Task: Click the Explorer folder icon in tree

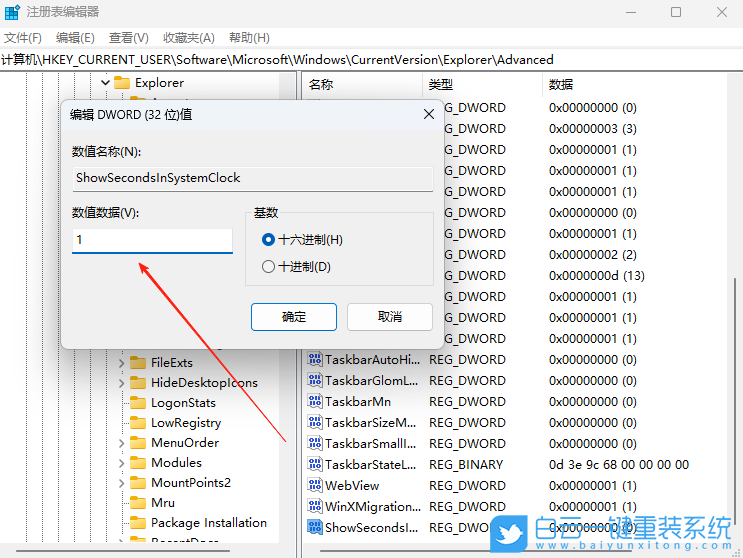Action: (122, 82)
